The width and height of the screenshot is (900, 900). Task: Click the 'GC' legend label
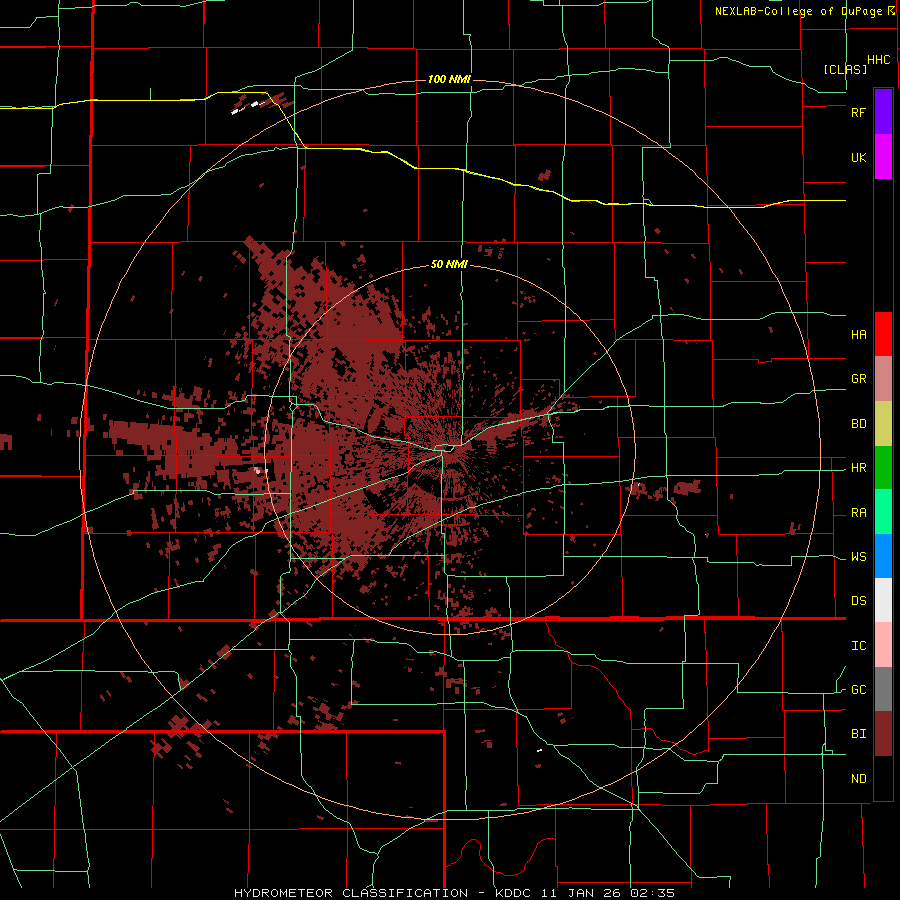(x=858, y=689)
